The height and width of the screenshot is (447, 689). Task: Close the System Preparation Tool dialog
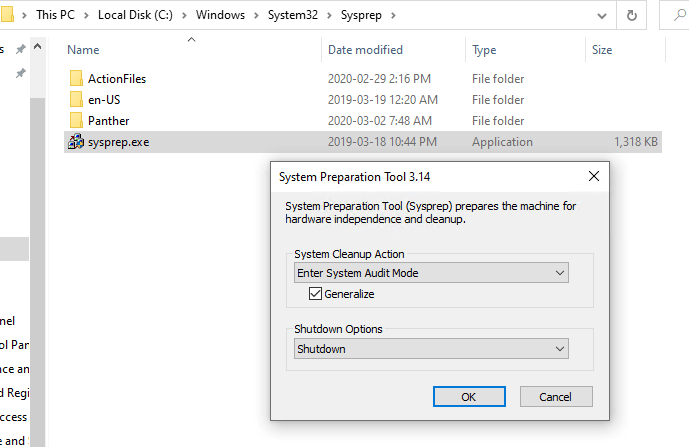click(593, 177)
